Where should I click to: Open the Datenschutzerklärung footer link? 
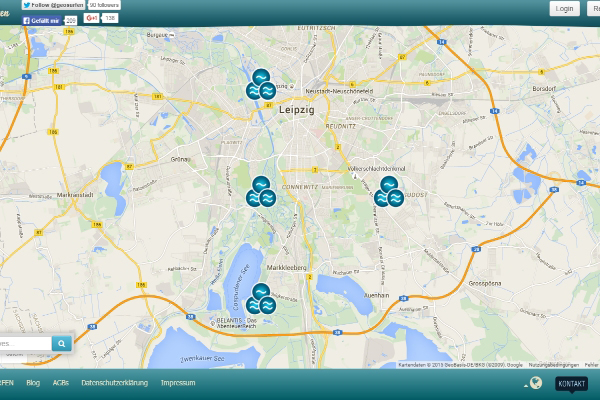[114, 383]
